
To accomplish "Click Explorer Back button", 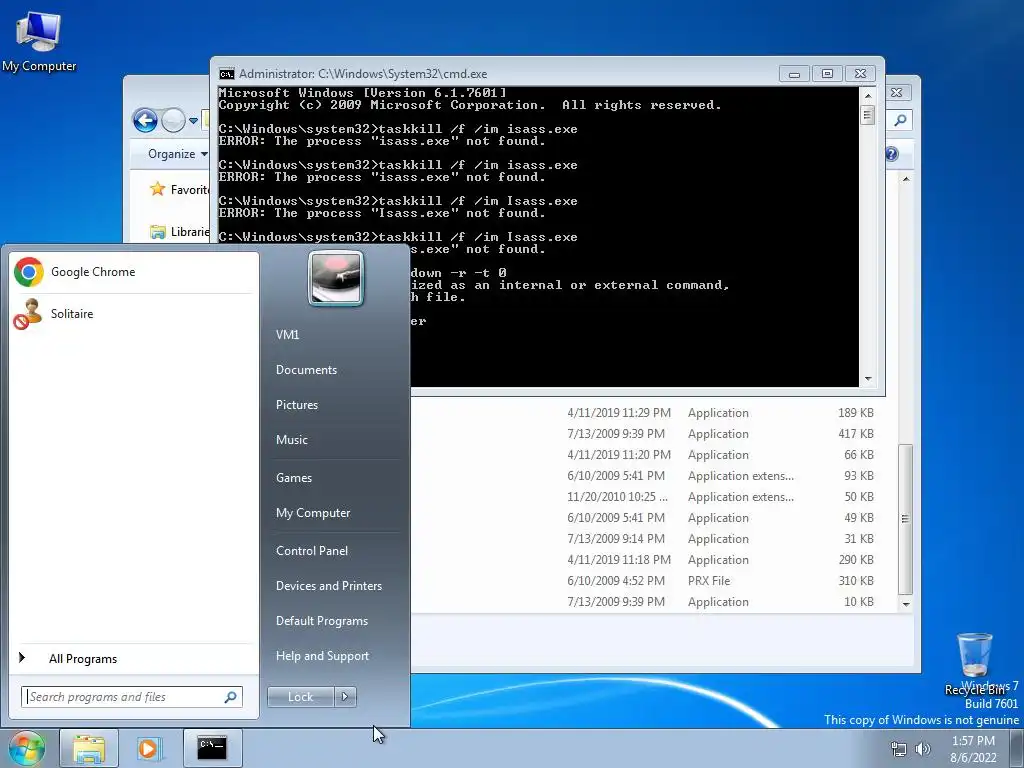I will pos(145,120).
